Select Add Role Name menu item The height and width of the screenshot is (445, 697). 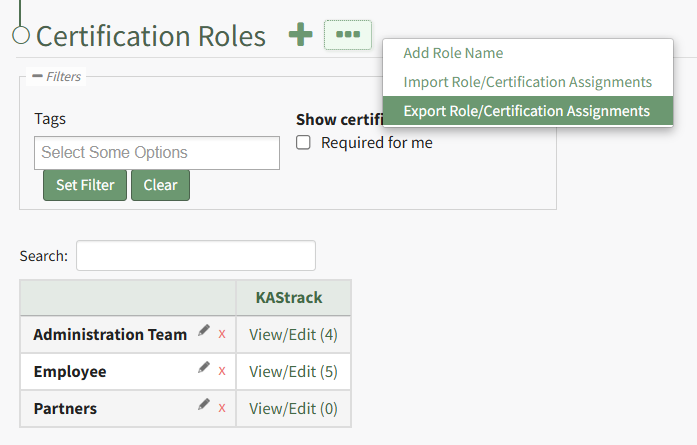coord(453,53)
